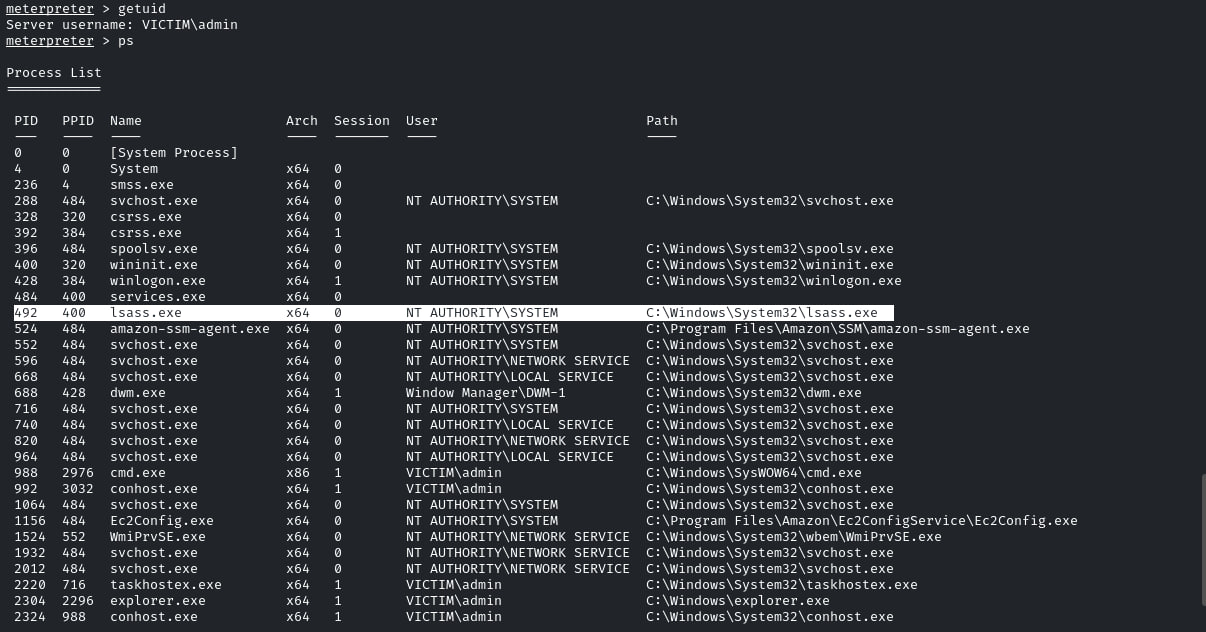This screenshot has width=1206, height=632.
Task: Select the 'Server username: VICTIM\admin' output line
Action: [122, 25]
